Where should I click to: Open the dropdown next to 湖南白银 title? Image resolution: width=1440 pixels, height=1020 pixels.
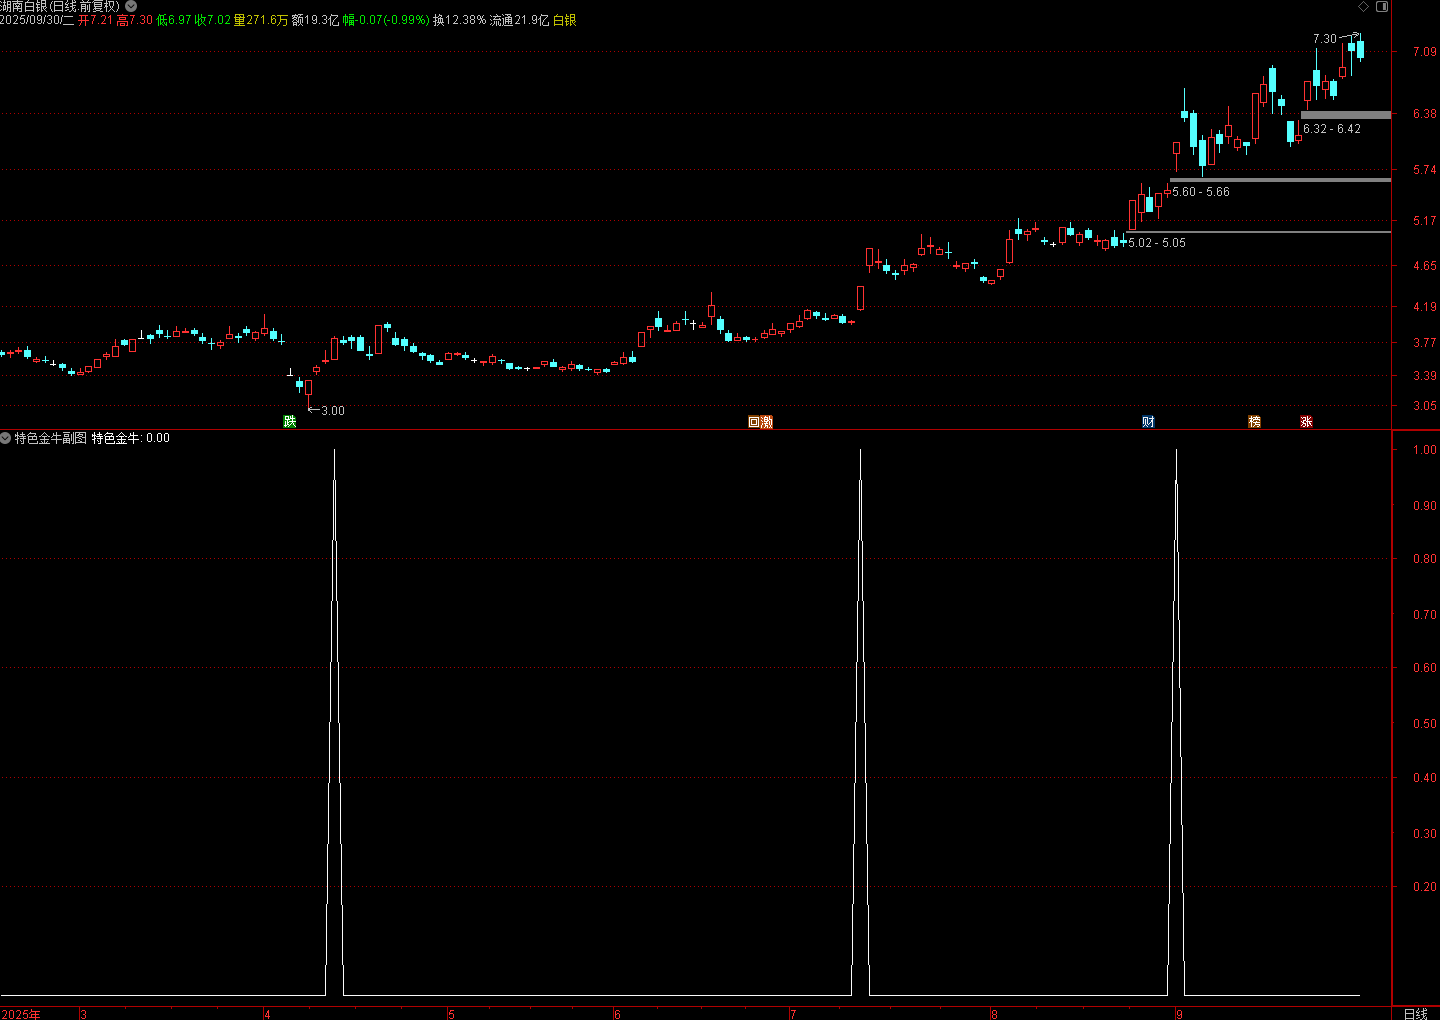tap(131, 6)
